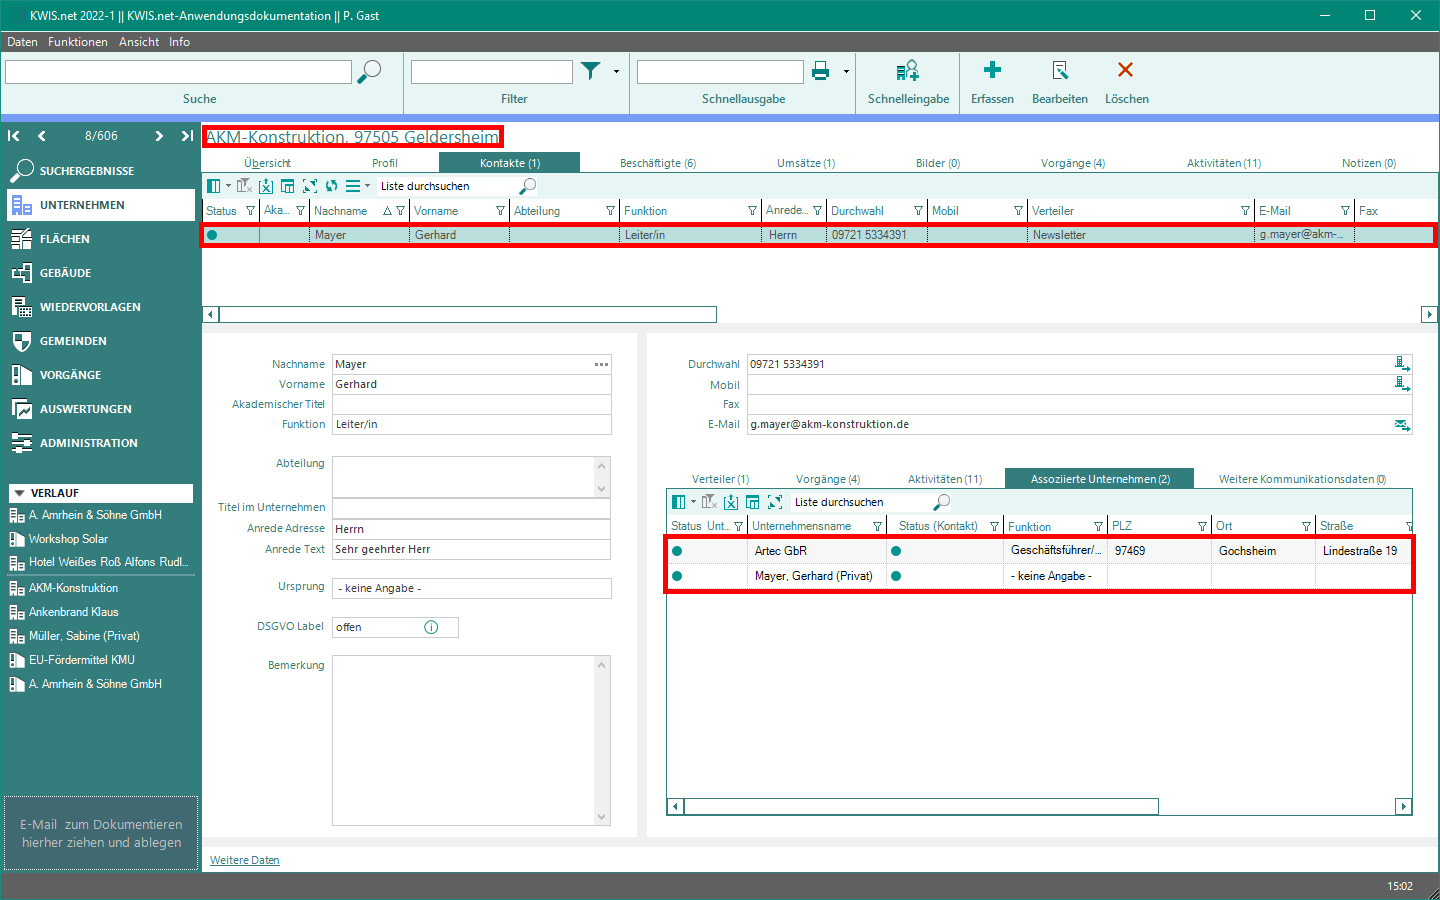This screenshot has width=1440, height=900.
Task: Open the AKM-Konstruktion, 97505 Geldersheim title link
Action: 352,137
